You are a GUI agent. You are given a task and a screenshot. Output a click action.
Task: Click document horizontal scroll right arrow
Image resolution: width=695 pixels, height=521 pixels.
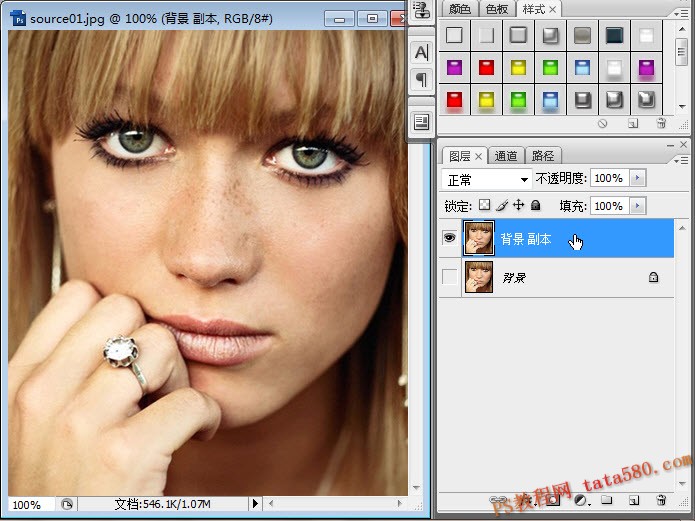tap(400, 503)
